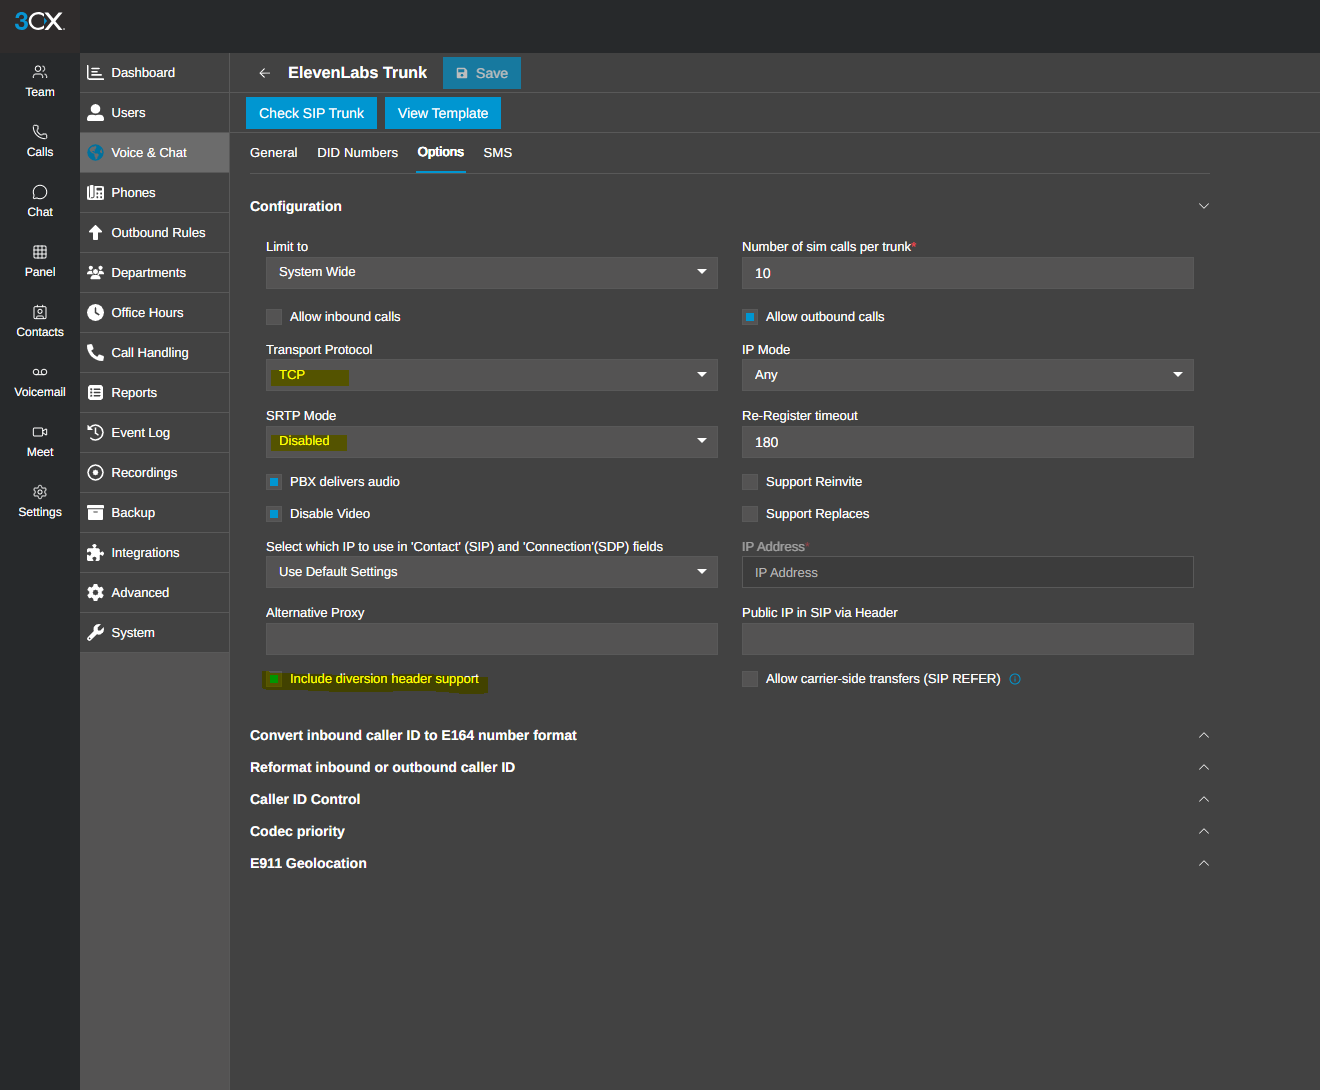The image size is (1320, 1090).
Task: Open the SRTP Mode dropdown
Action: (x=492, y=442)
